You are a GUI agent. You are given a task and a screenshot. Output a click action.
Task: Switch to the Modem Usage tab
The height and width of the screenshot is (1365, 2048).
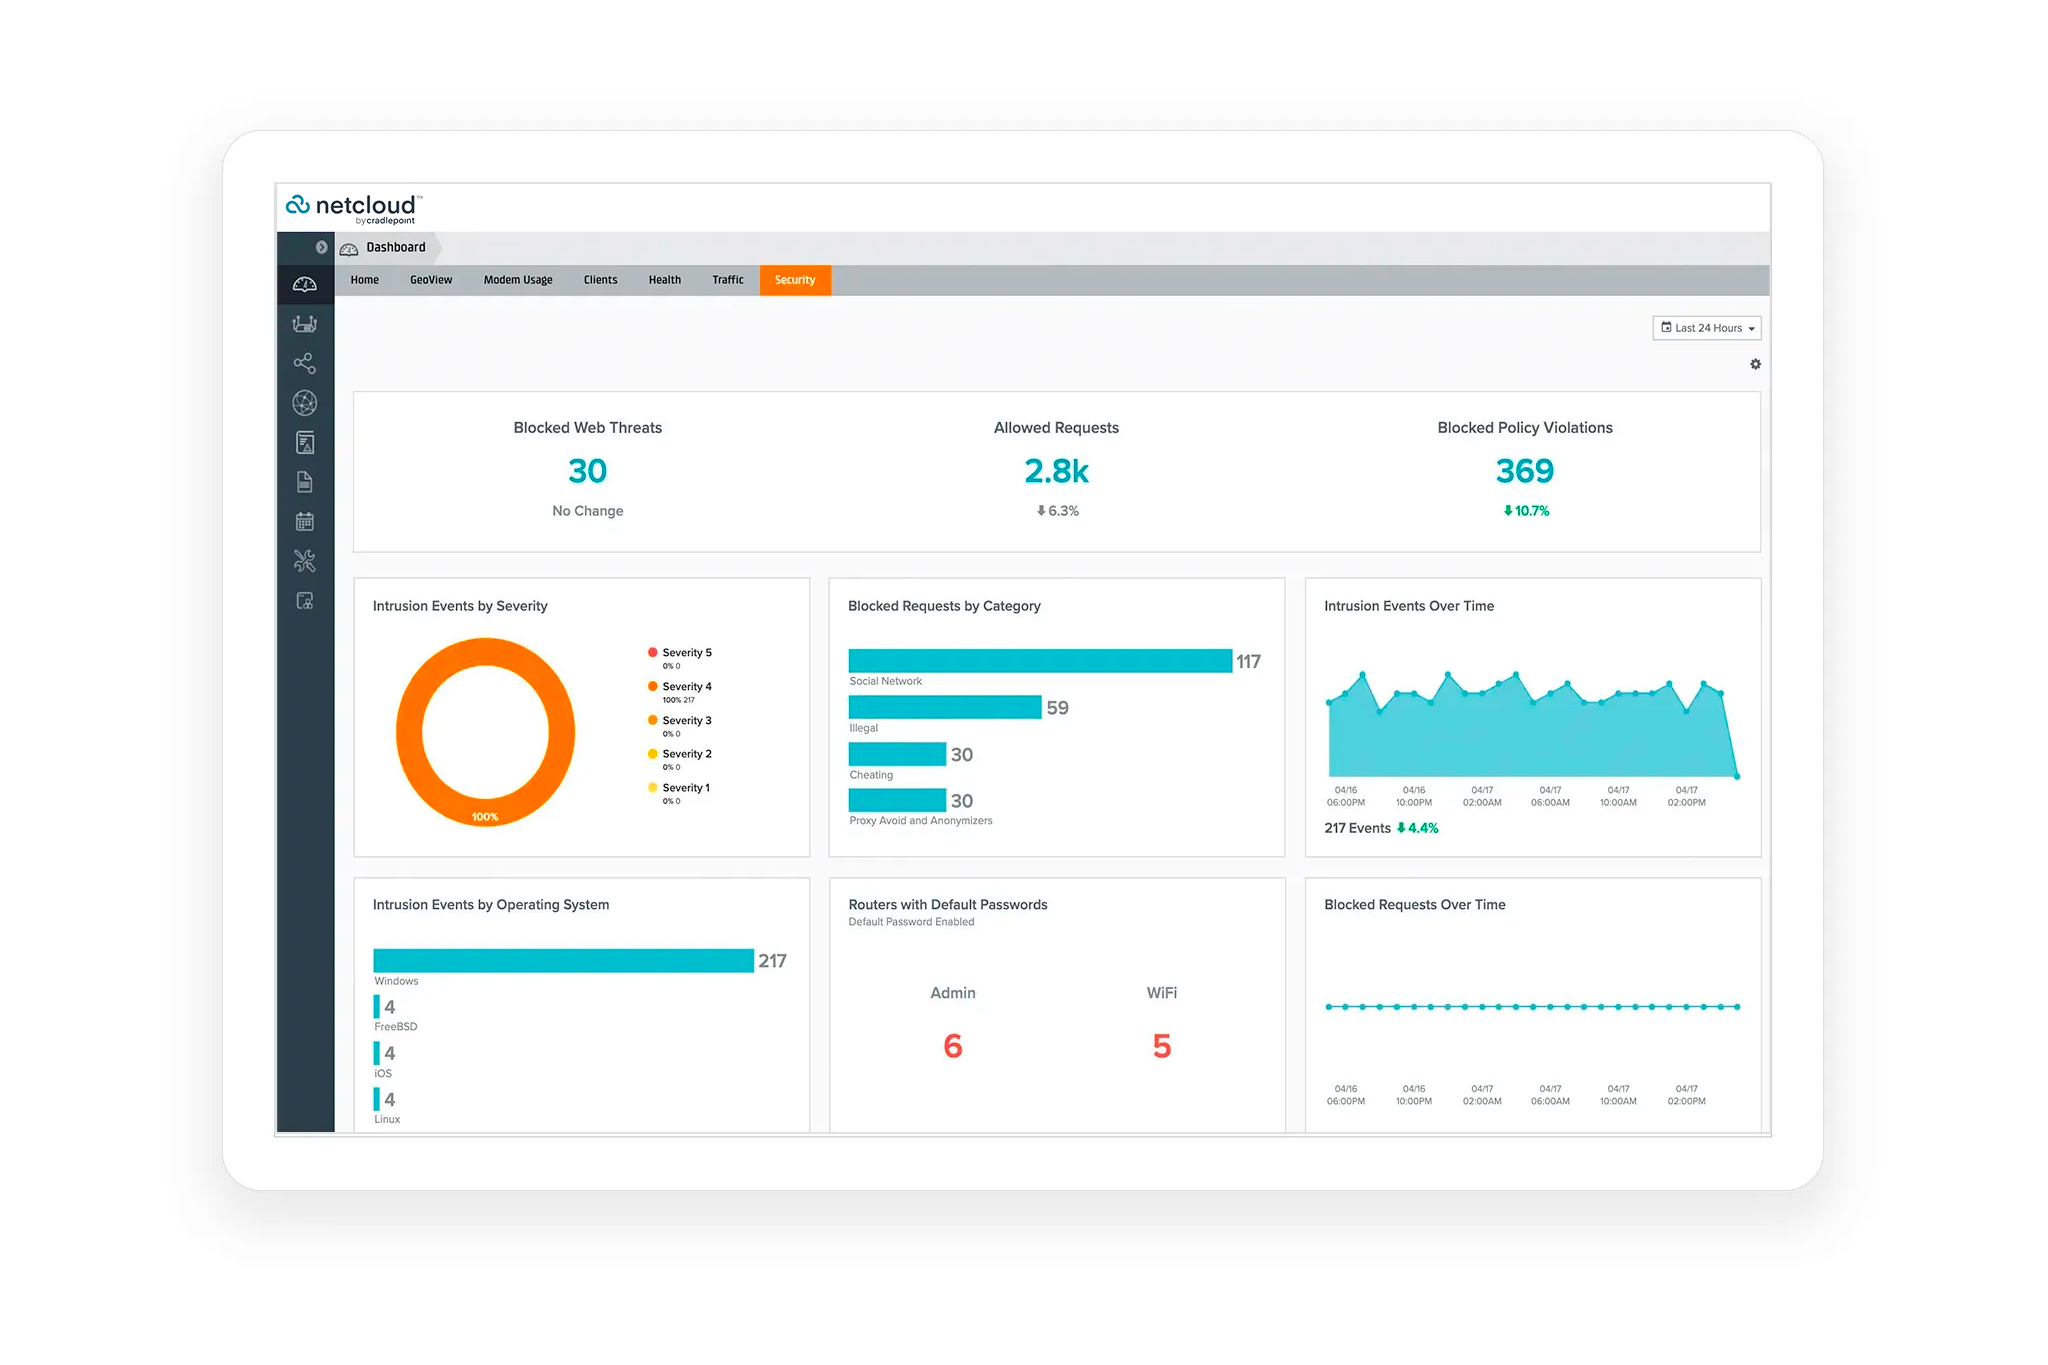[517, 280]
